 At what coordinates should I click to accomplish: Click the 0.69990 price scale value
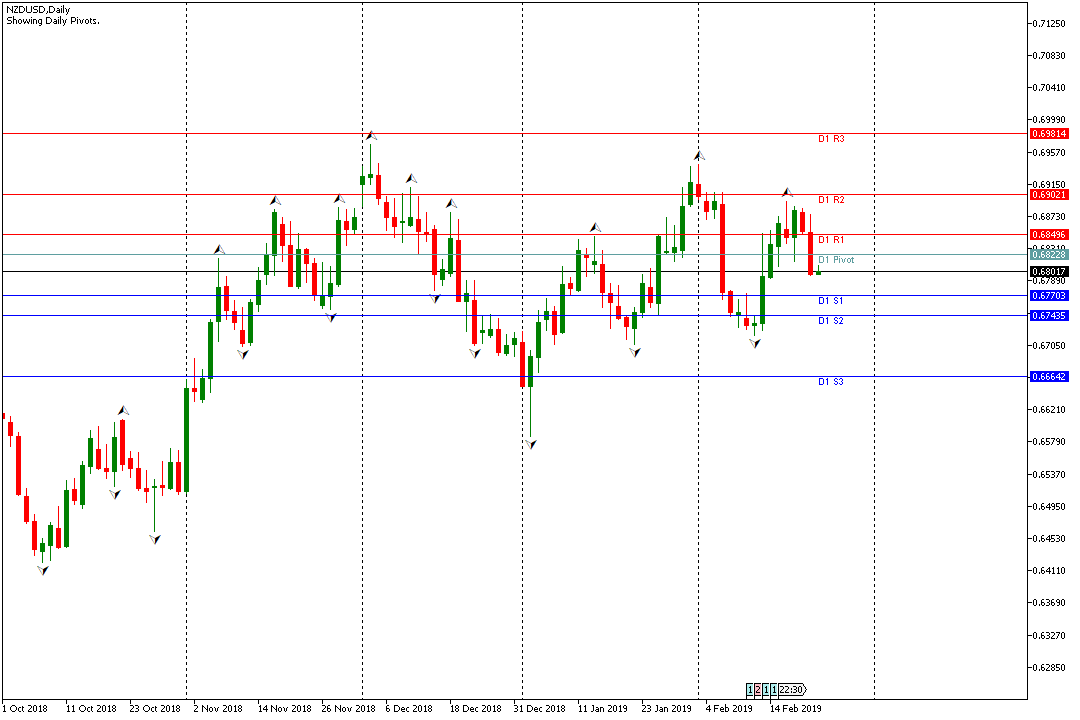(x=1049, y=120)
